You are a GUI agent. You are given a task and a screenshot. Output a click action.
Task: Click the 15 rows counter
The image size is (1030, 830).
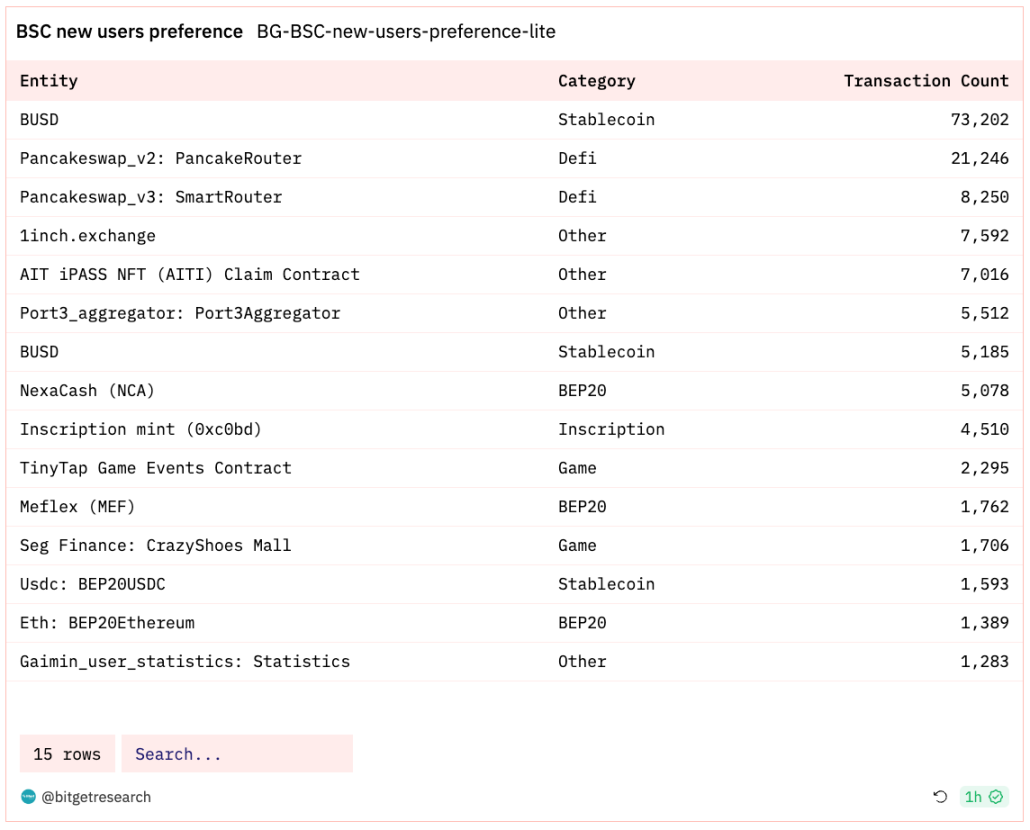pos(67,754)
